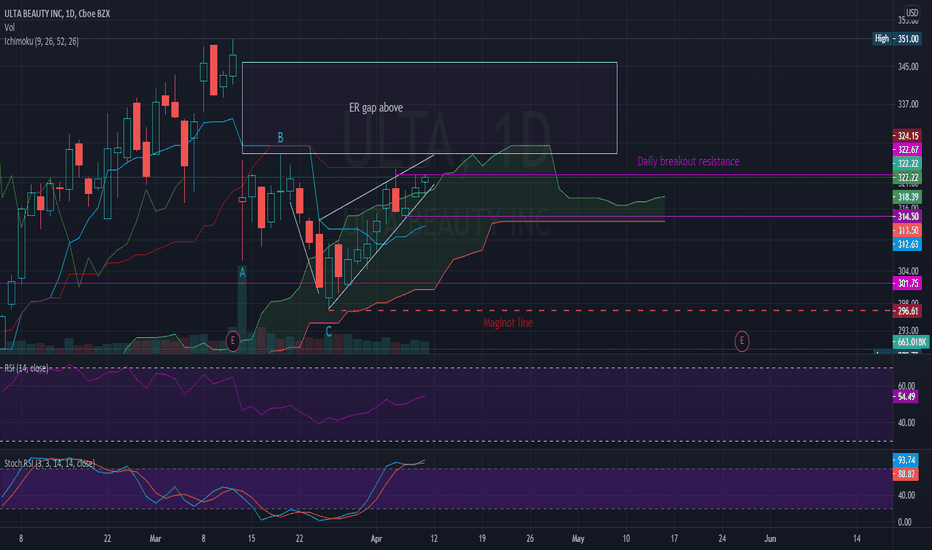Viewport: 932px width, 550px height.
Task: Click the magenta 322.67 price tag
Action: pyautogui.click(x=907, y=149)
